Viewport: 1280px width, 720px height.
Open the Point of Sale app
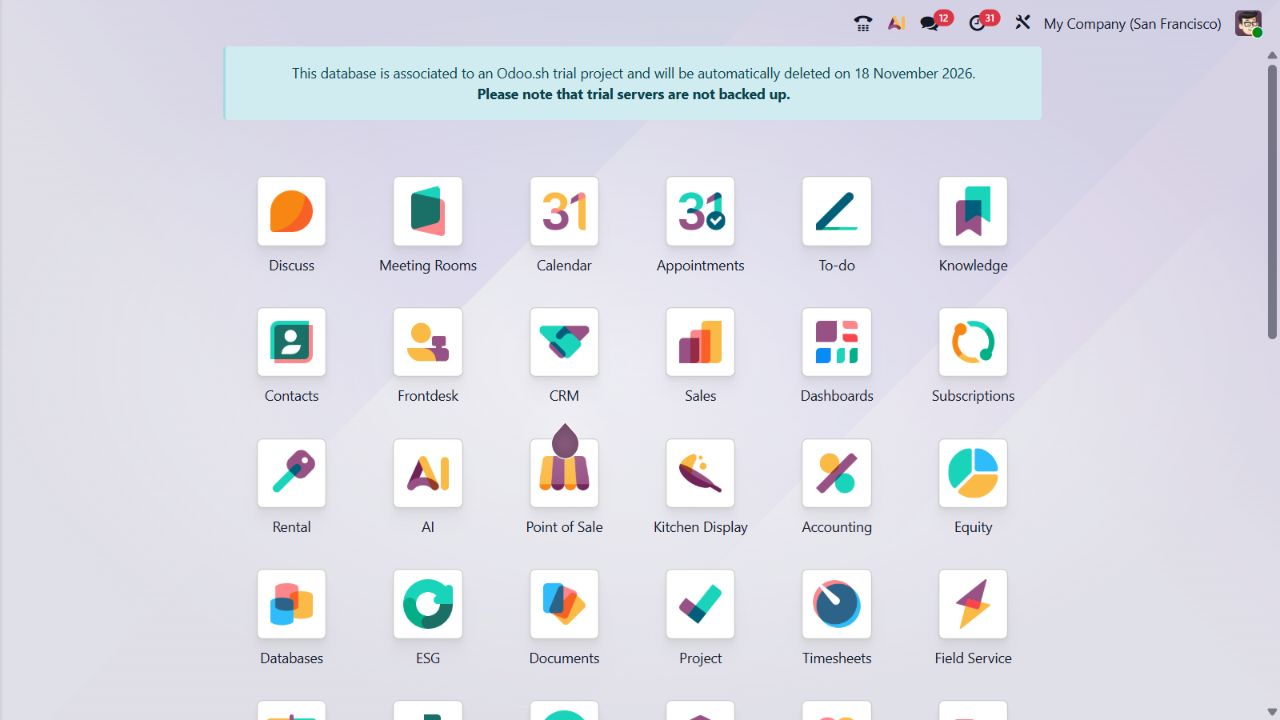tap(564, 473)
